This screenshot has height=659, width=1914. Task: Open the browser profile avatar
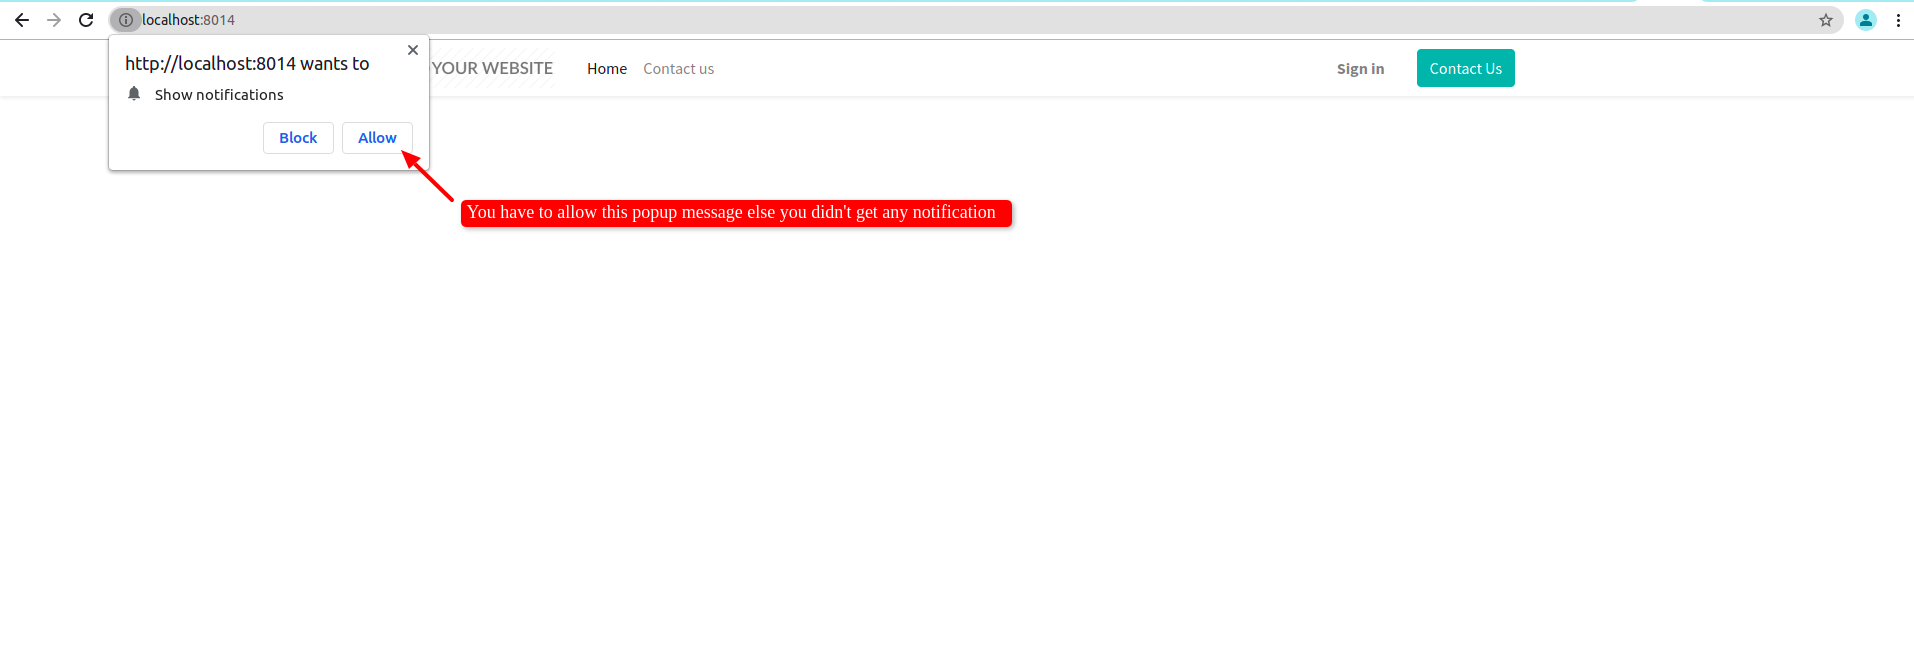click(x=1866, y=20)
